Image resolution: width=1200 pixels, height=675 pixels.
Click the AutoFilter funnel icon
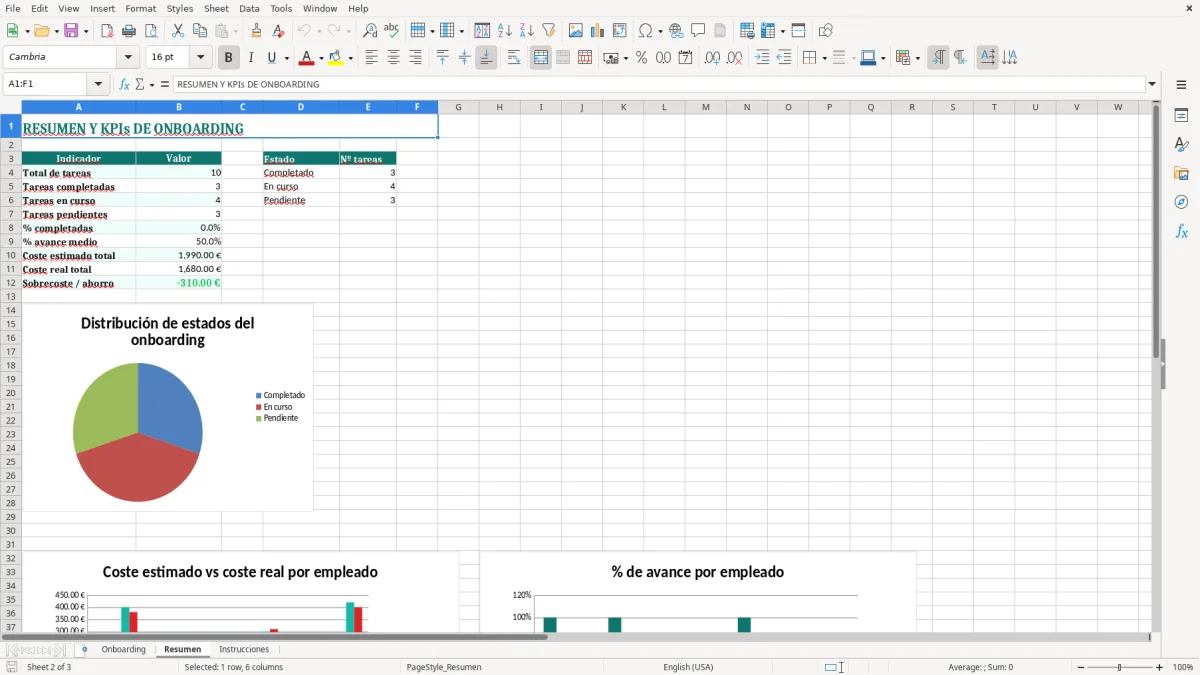pyautogui.click(x=549, y=31)
